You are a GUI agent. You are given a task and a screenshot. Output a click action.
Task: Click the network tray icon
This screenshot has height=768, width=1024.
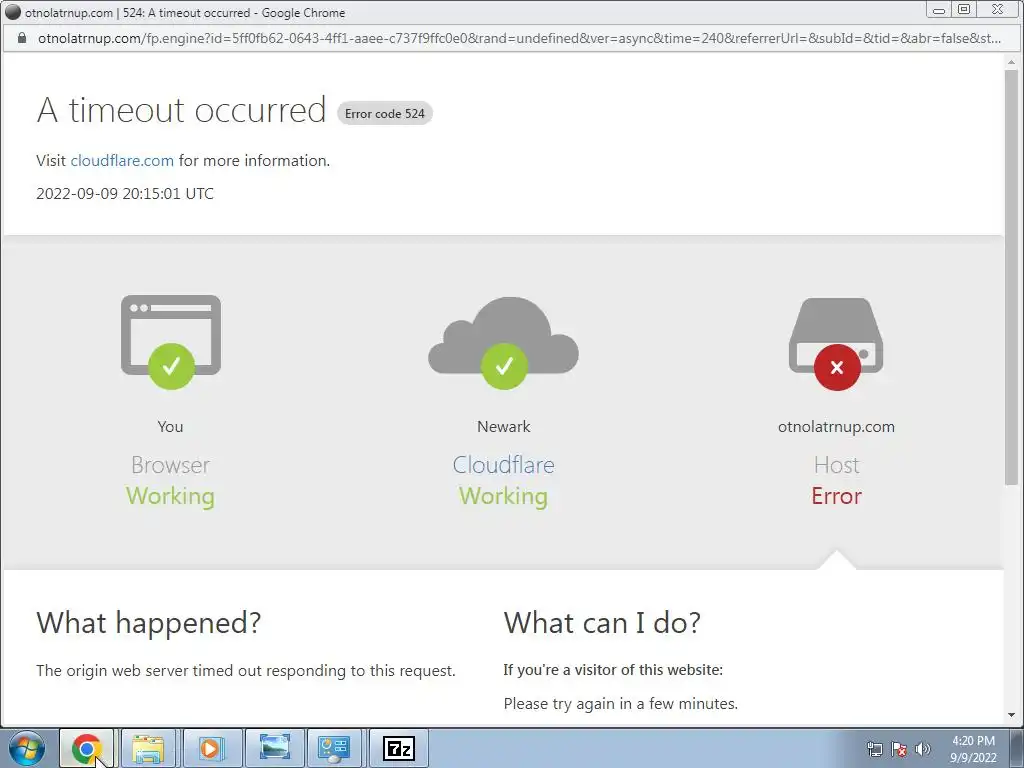click(x=874, y=749)
